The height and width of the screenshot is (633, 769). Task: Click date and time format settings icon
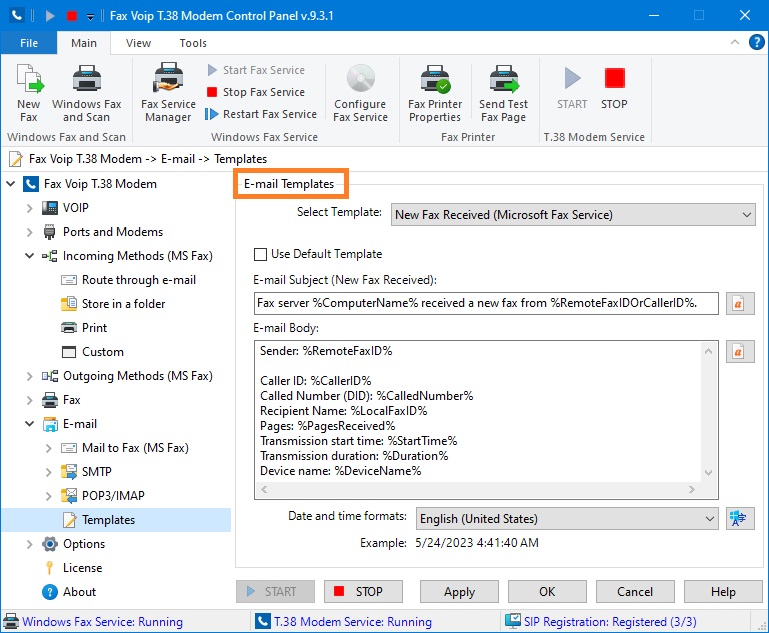coord(740,518)
